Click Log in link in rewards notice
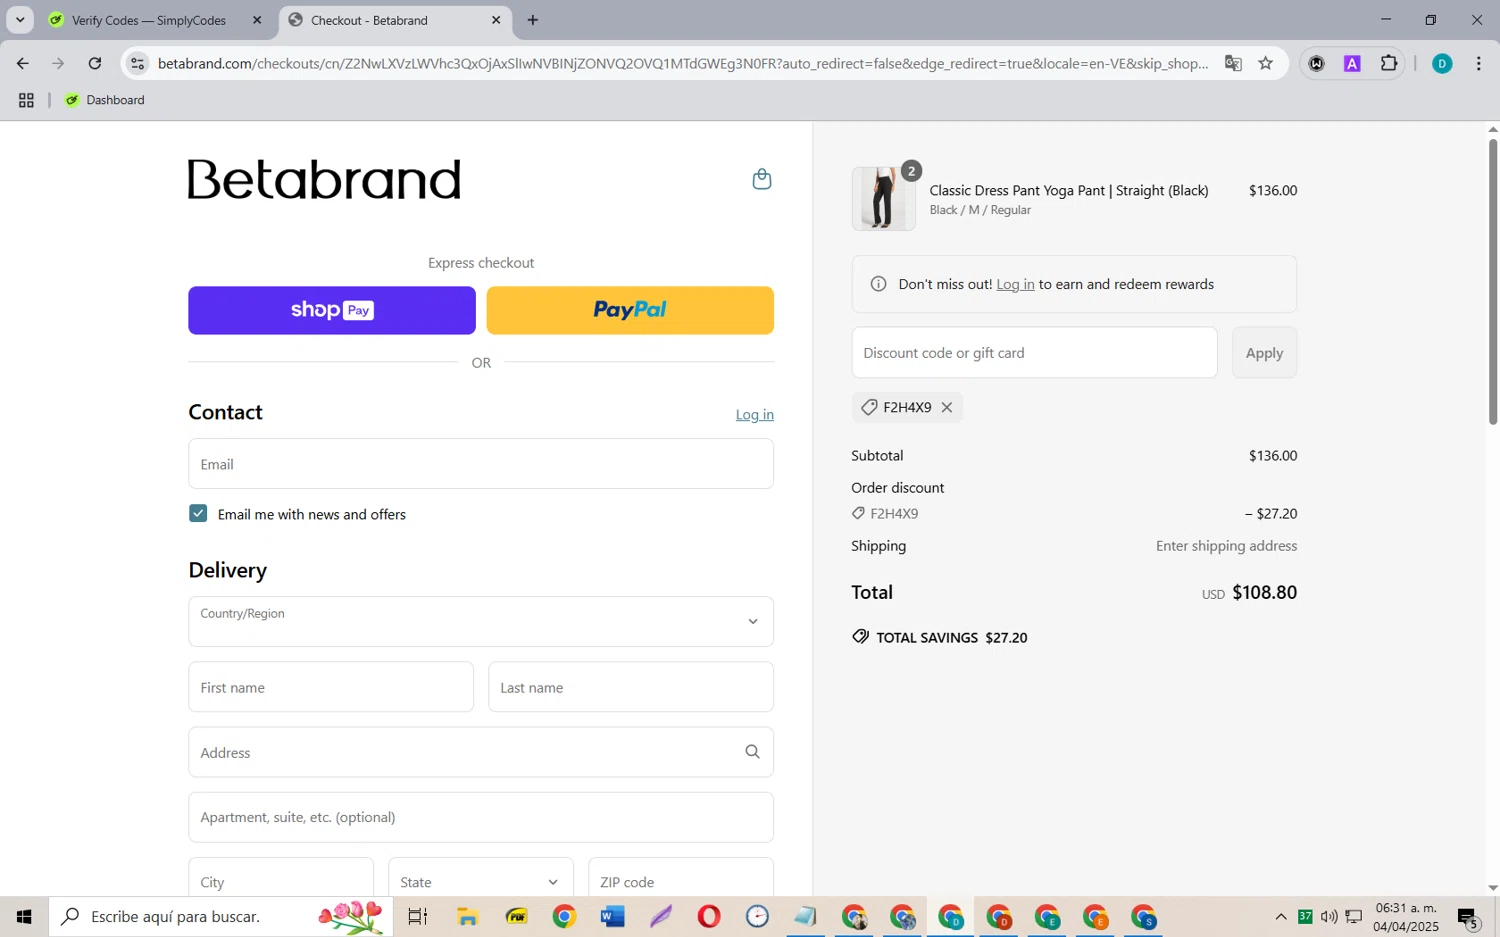 (1015, 284)
